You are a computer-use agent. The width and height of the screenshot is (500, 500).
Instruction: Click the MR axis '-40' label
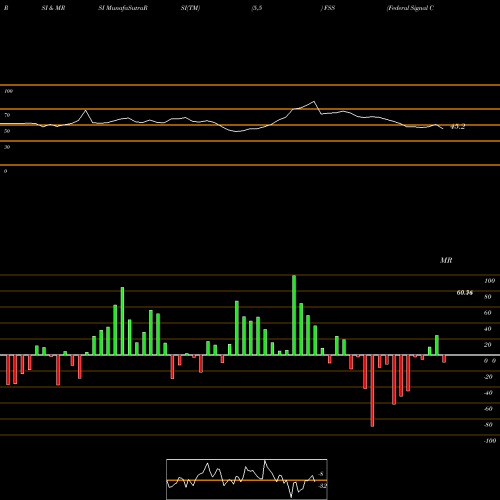(488, 393)
